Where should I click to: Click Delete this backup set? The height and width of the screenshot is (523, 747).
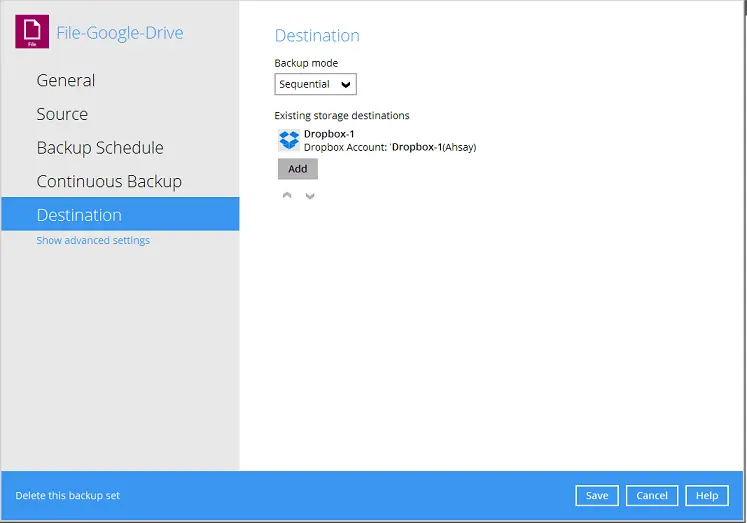point(68,496)
